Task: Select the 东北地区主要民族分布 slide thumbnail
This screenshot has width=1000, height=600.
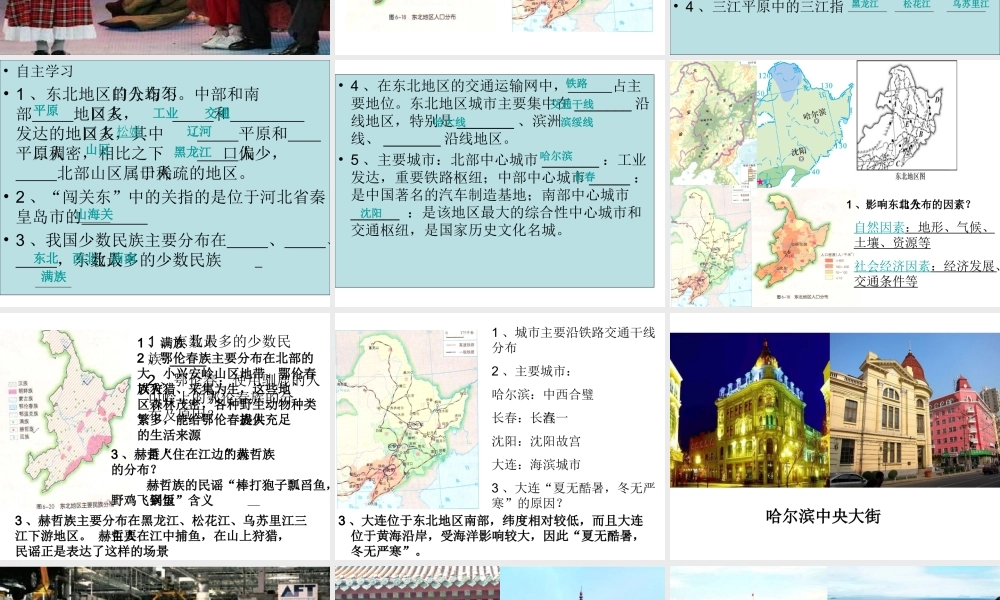Action: coord(165,436)
